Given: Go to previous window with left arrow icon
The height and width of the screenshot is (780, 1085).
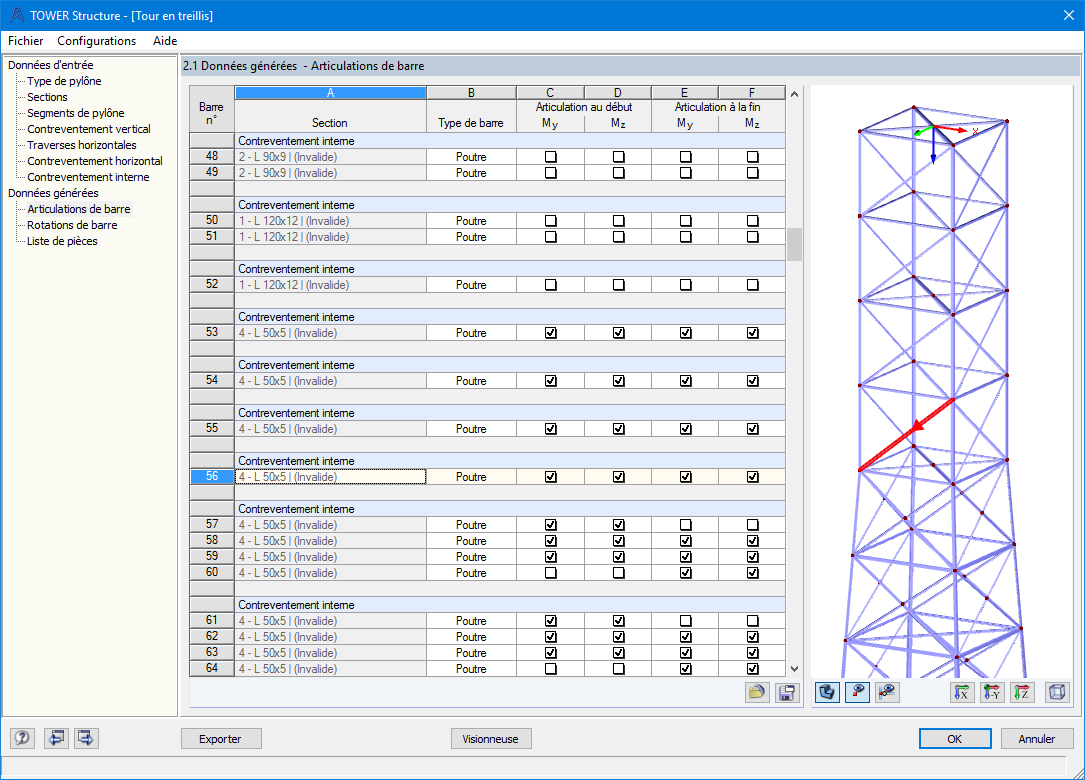Looking at the screenshot, I should pos(56,738).
